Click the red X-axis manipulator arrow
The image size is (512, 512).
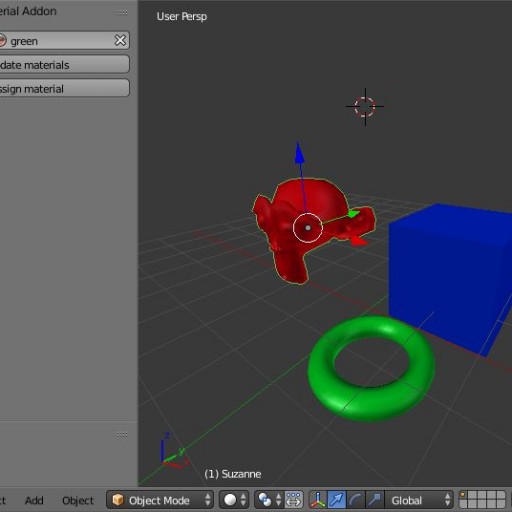pyautogui.click(x=359, y=241)
